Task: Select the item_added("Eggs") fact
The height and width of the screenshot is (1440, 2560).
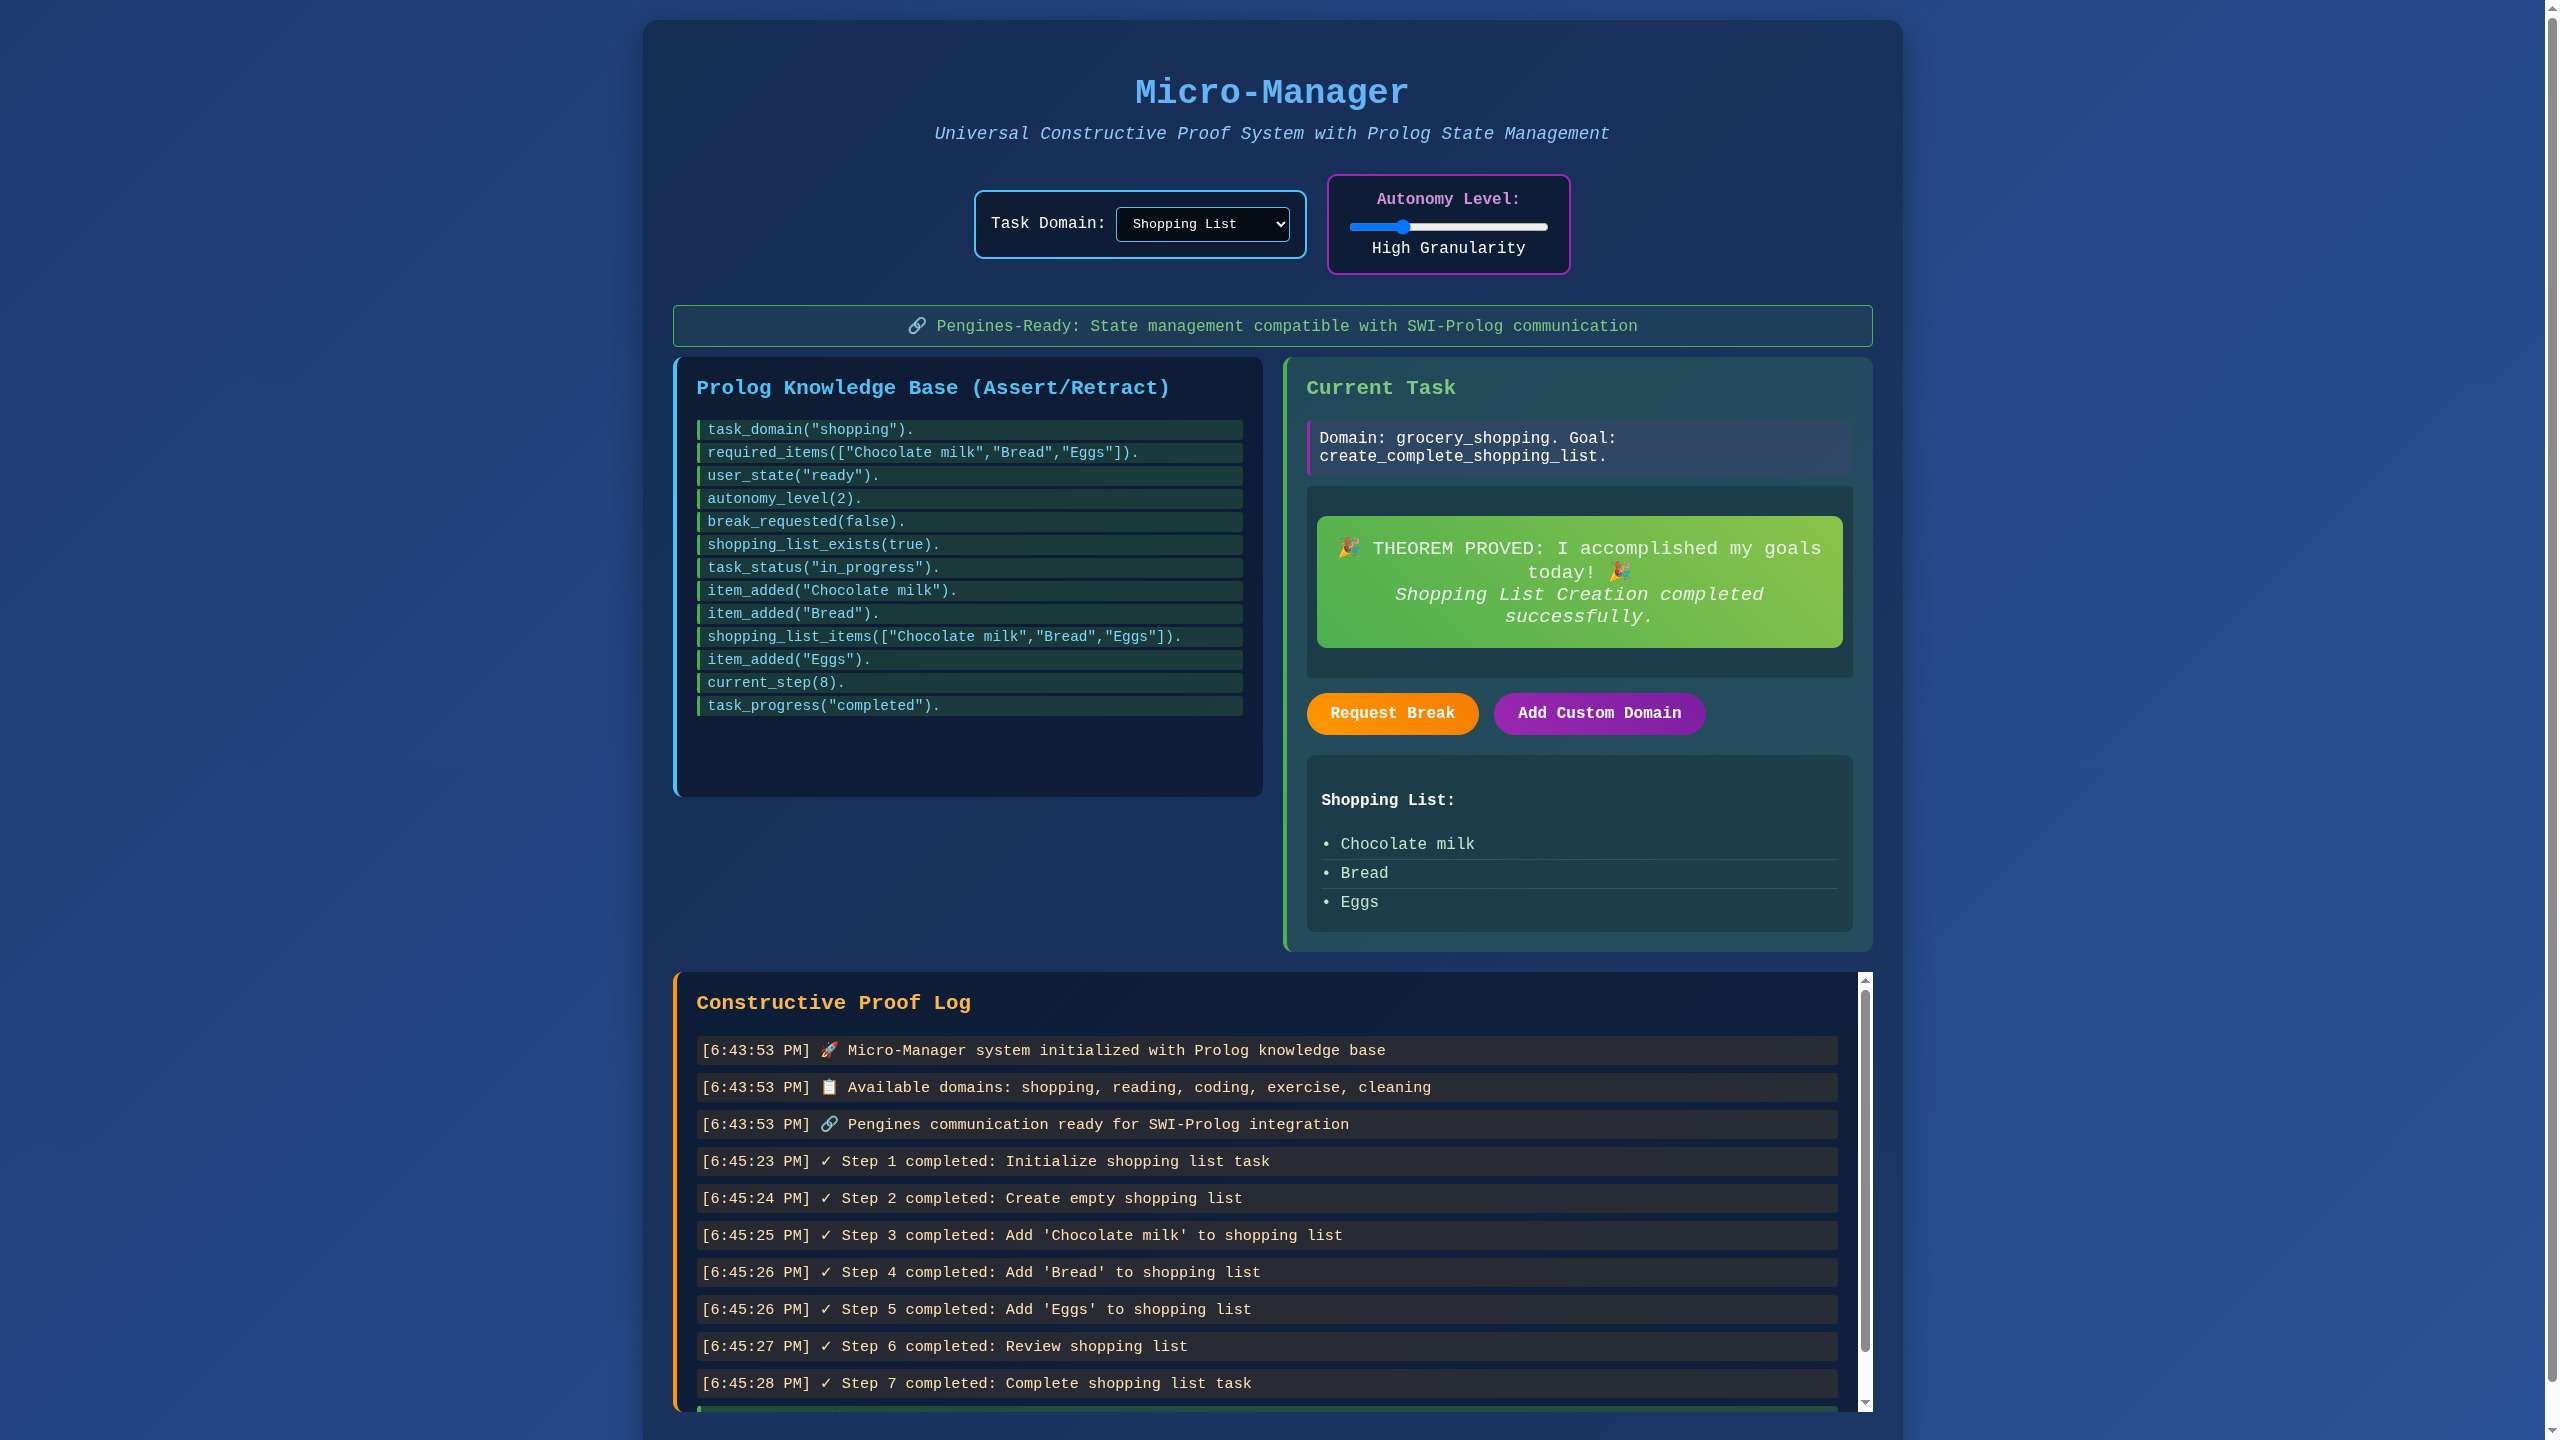Action: click(x=970, y=660)
